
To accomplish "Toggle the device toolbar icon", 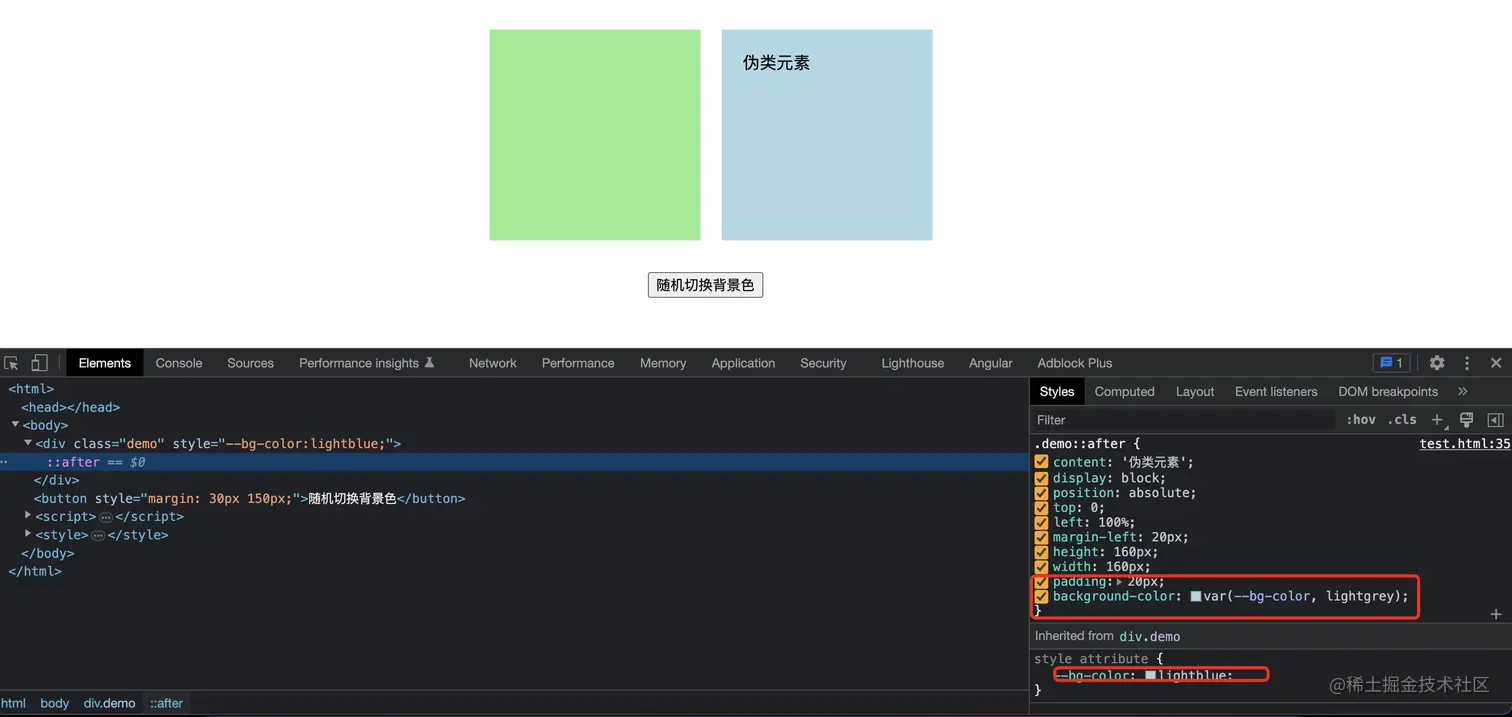I will click(39, 363).
